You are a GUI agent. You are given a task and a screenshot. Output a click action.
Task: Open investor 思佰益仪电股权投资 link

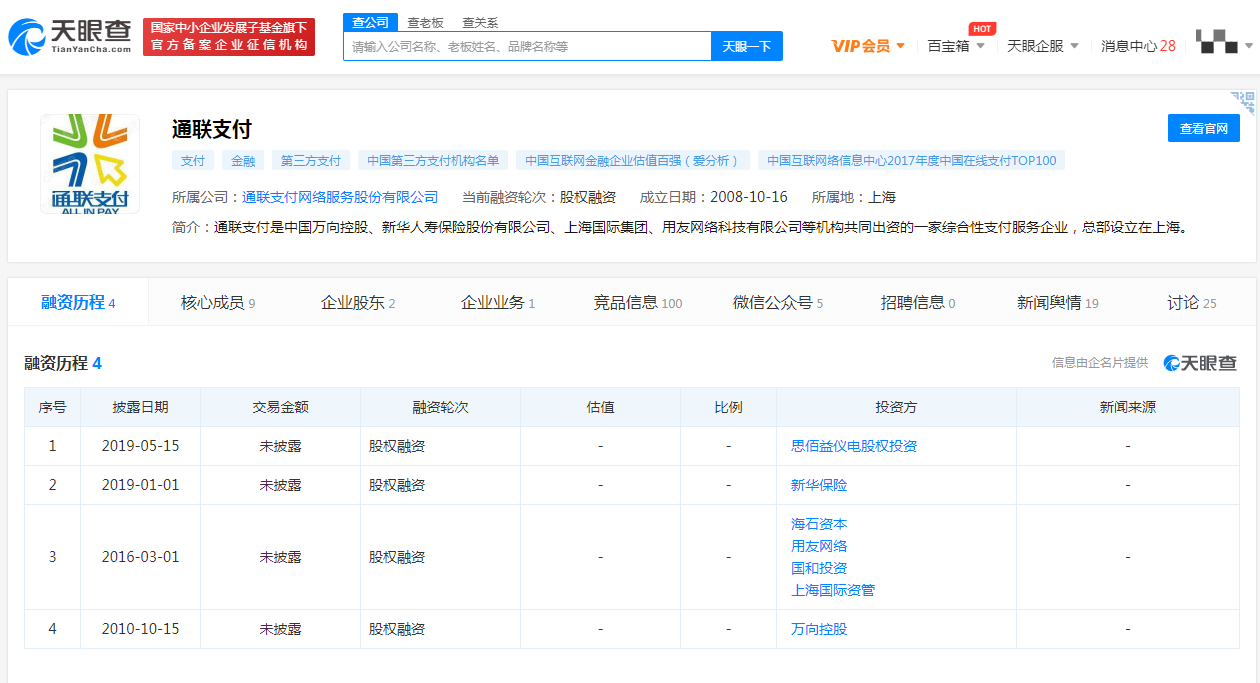point(854,446)
